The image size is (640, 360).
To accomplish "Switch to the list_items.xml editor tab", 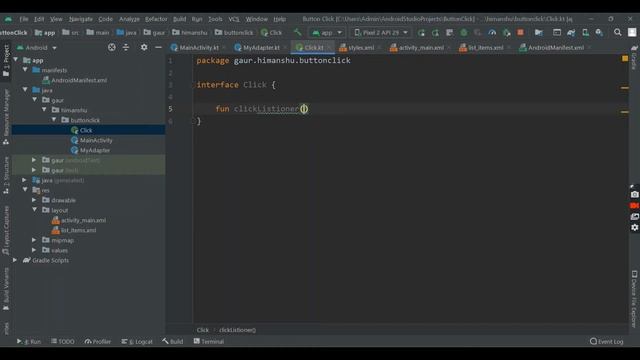I will click(x=484, y=48).
